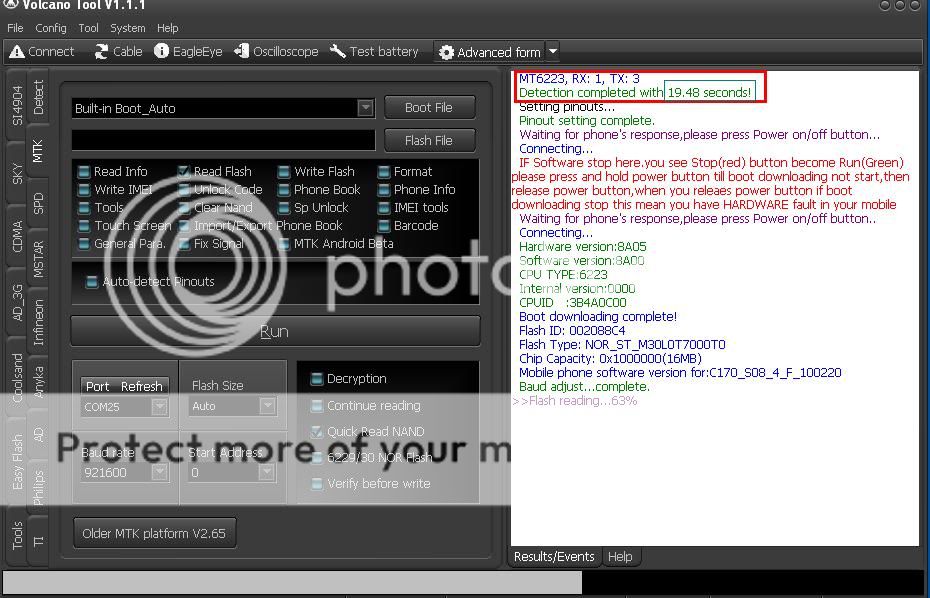The width and height of the screenshot is (930, 598).
Task: Click the 'Chip Capacity: 0x1000000(16MB)' log line
Action: (610, 359)
